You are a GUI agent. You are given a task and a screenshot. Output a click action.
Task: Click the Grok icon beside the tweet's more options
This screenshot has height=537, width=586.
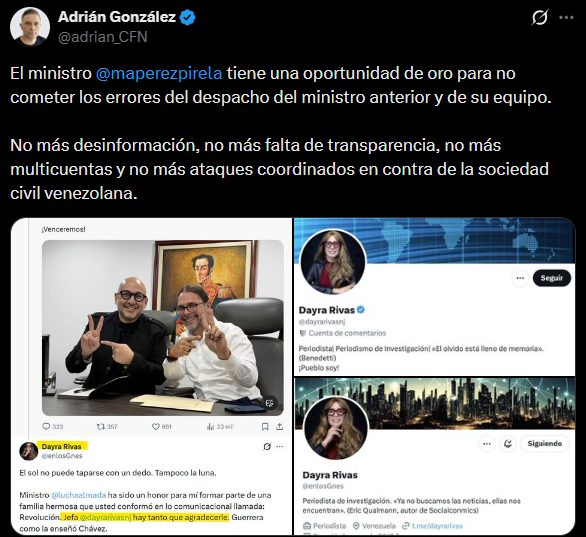540,17
